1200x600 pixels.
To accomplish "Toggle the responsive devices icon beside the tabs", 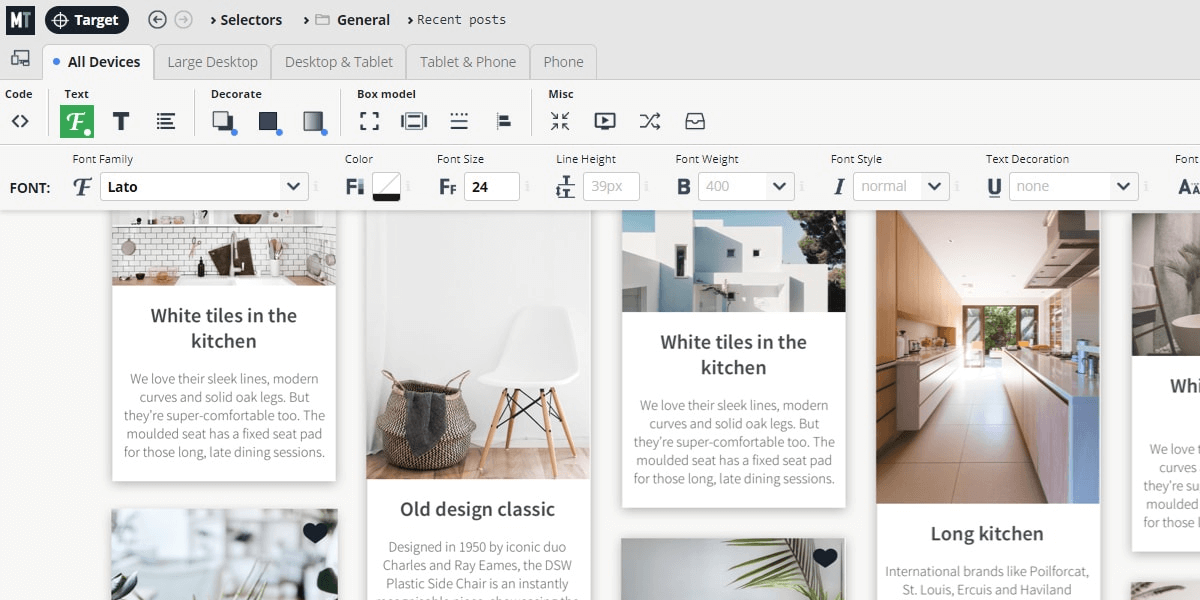I will click(20, 59).
